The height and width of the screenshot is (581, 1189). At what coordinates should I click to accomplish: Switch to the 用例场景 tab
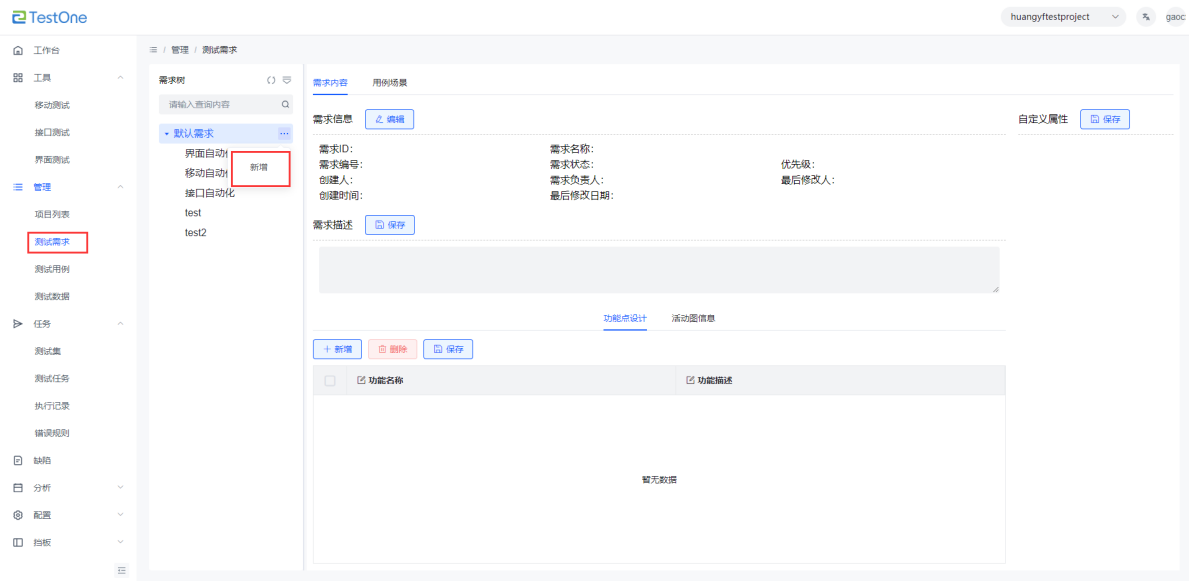(x=390, y=82)
